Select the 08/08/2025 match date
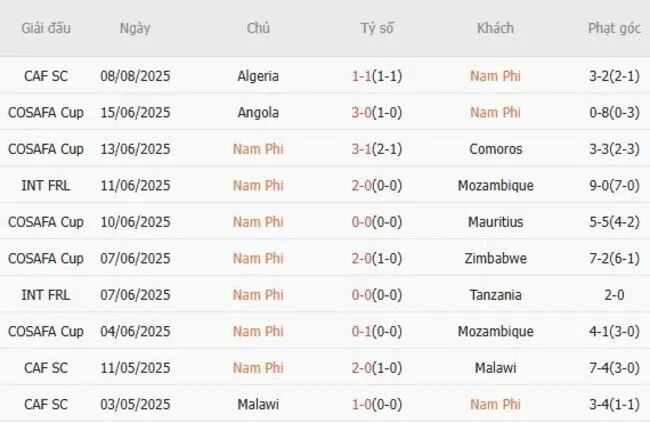The image size is (650, 423). pos(136,75)
